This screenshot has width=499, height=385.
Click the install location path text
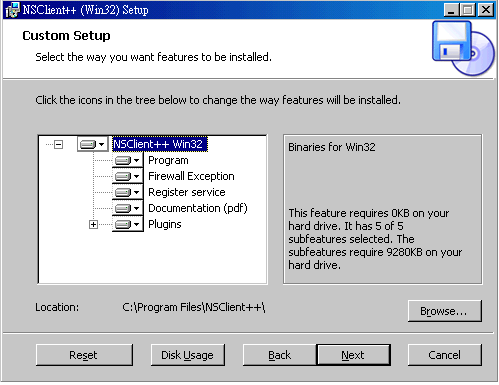[x=193, y=307]
